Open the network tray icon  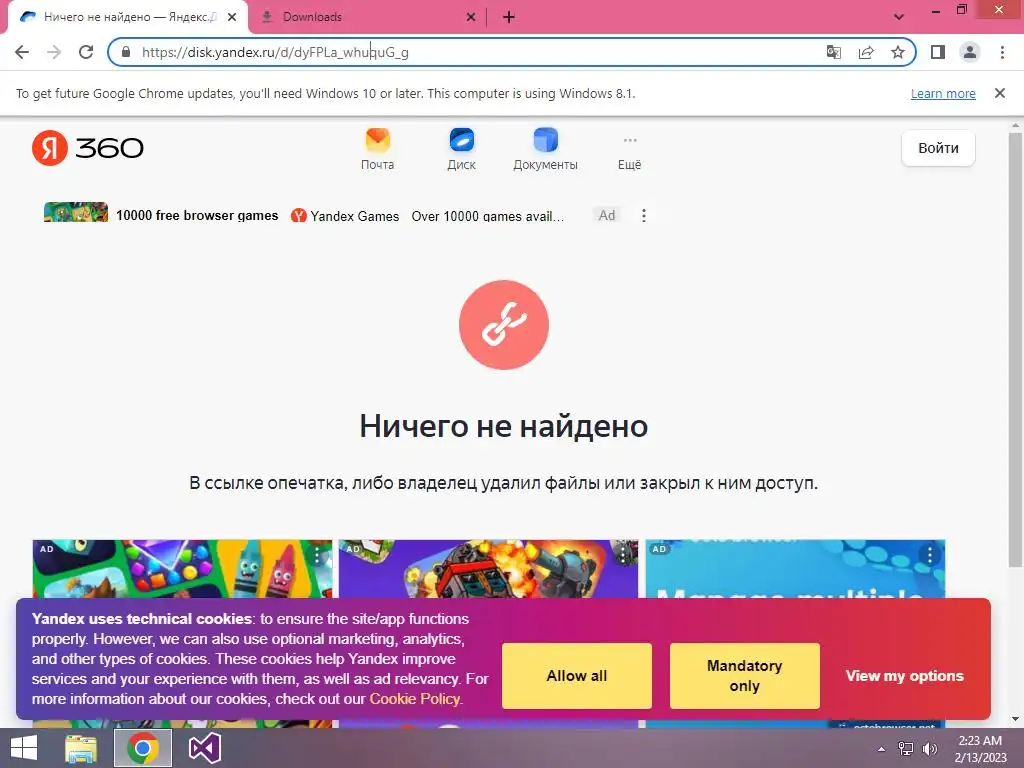tap(906, 749)
